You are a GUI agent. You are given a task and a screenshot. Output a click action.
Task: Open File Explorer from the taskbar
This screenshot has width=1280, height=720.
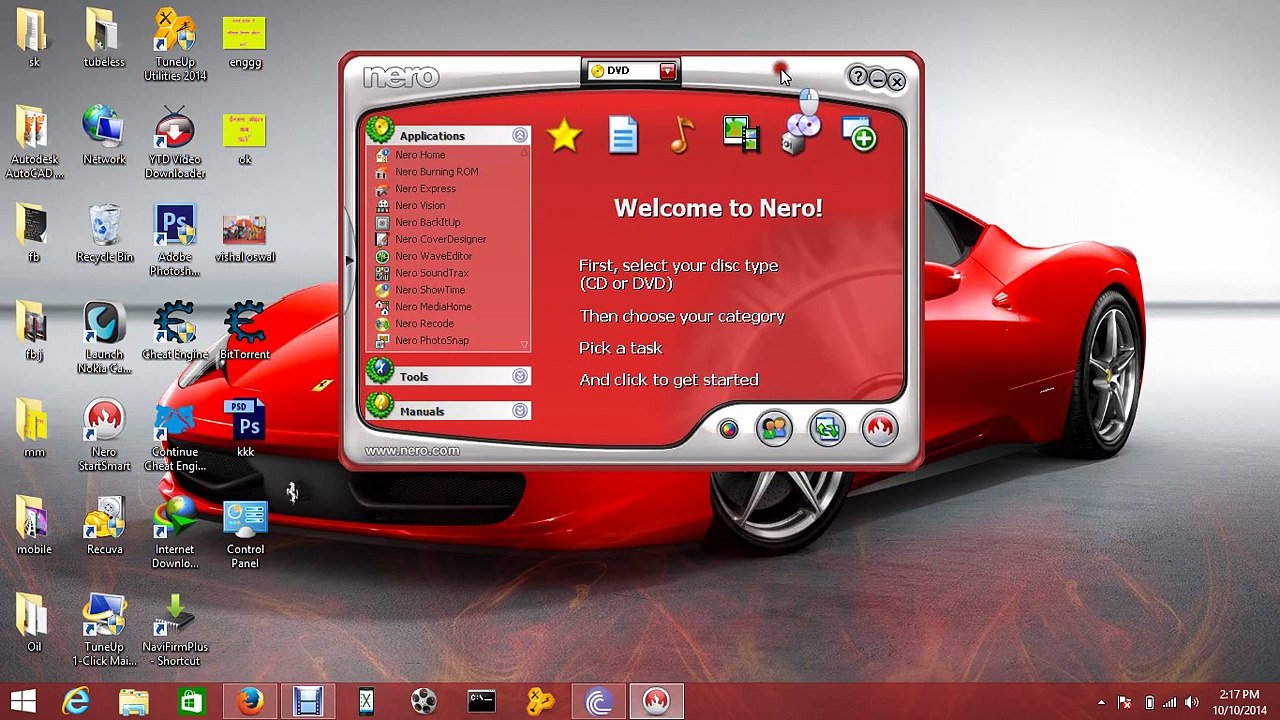pos(134,701)
